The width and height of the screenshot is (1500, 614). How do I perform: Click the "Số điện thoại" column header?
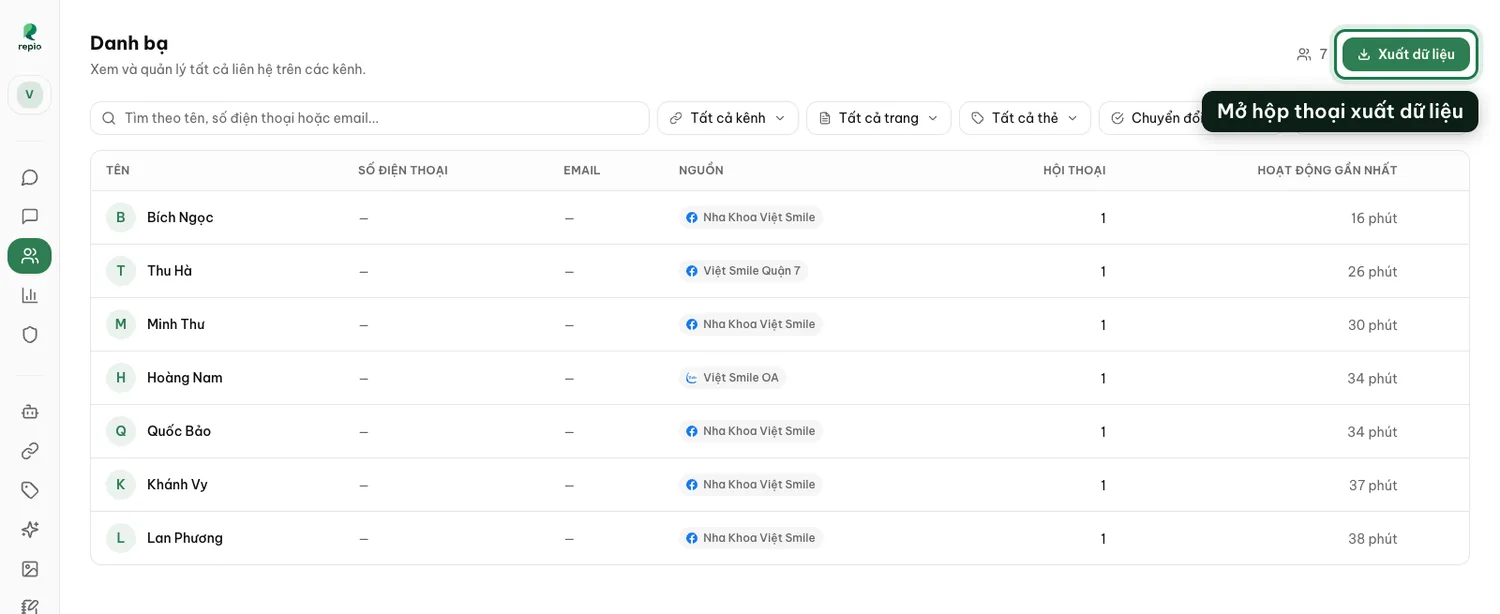click(403, 170)
